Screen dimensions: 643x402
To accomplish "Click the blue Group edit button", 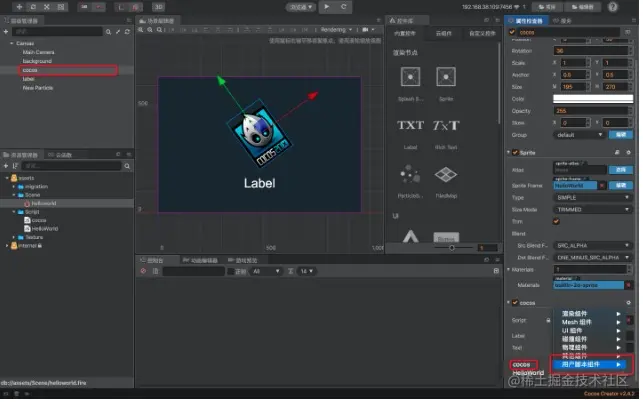I will [x=620, y=135].
